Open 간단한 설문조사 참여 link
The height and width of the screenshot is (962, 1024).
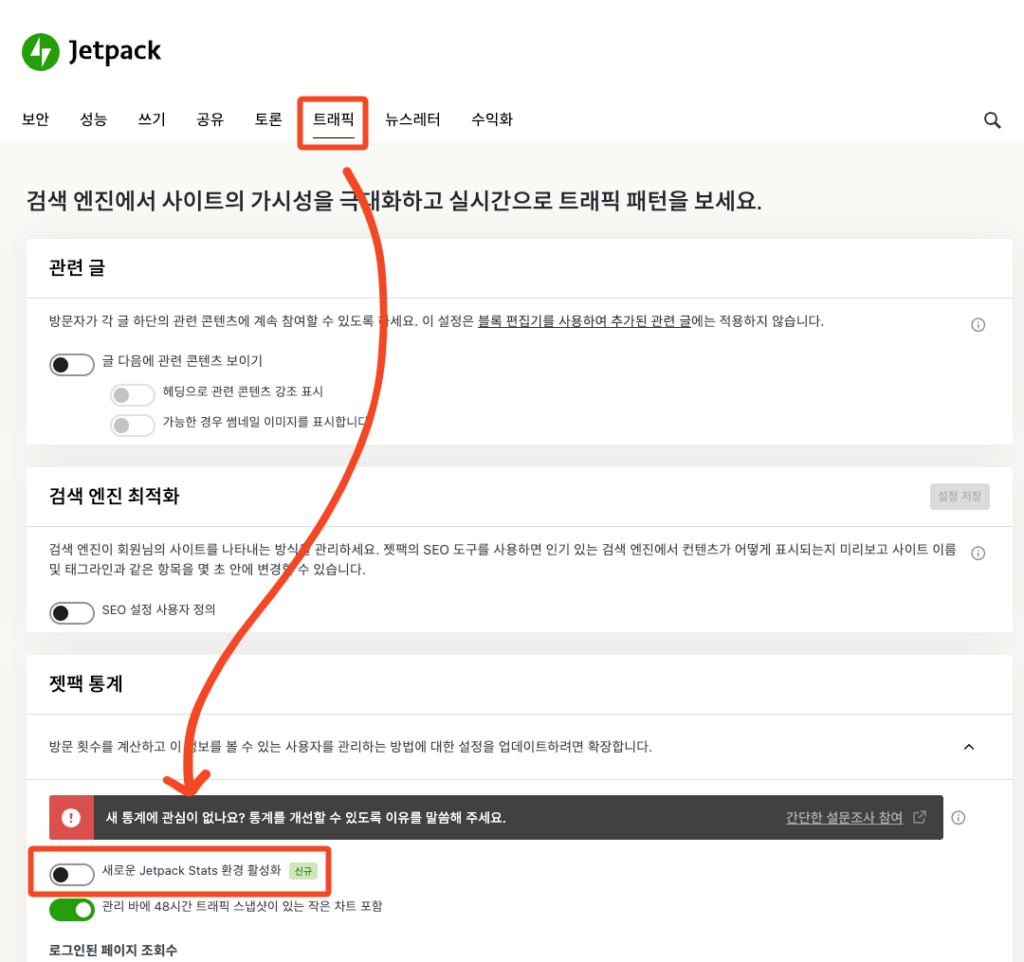point(844,818)
